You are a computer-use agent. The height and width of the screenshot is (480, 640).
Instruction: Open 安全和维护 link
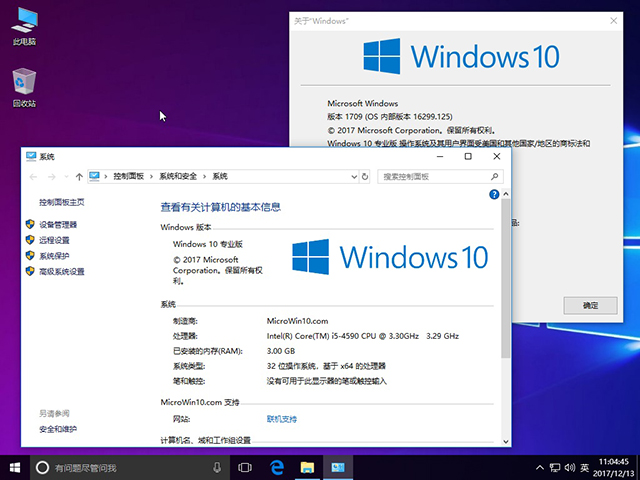click(58, 429)
